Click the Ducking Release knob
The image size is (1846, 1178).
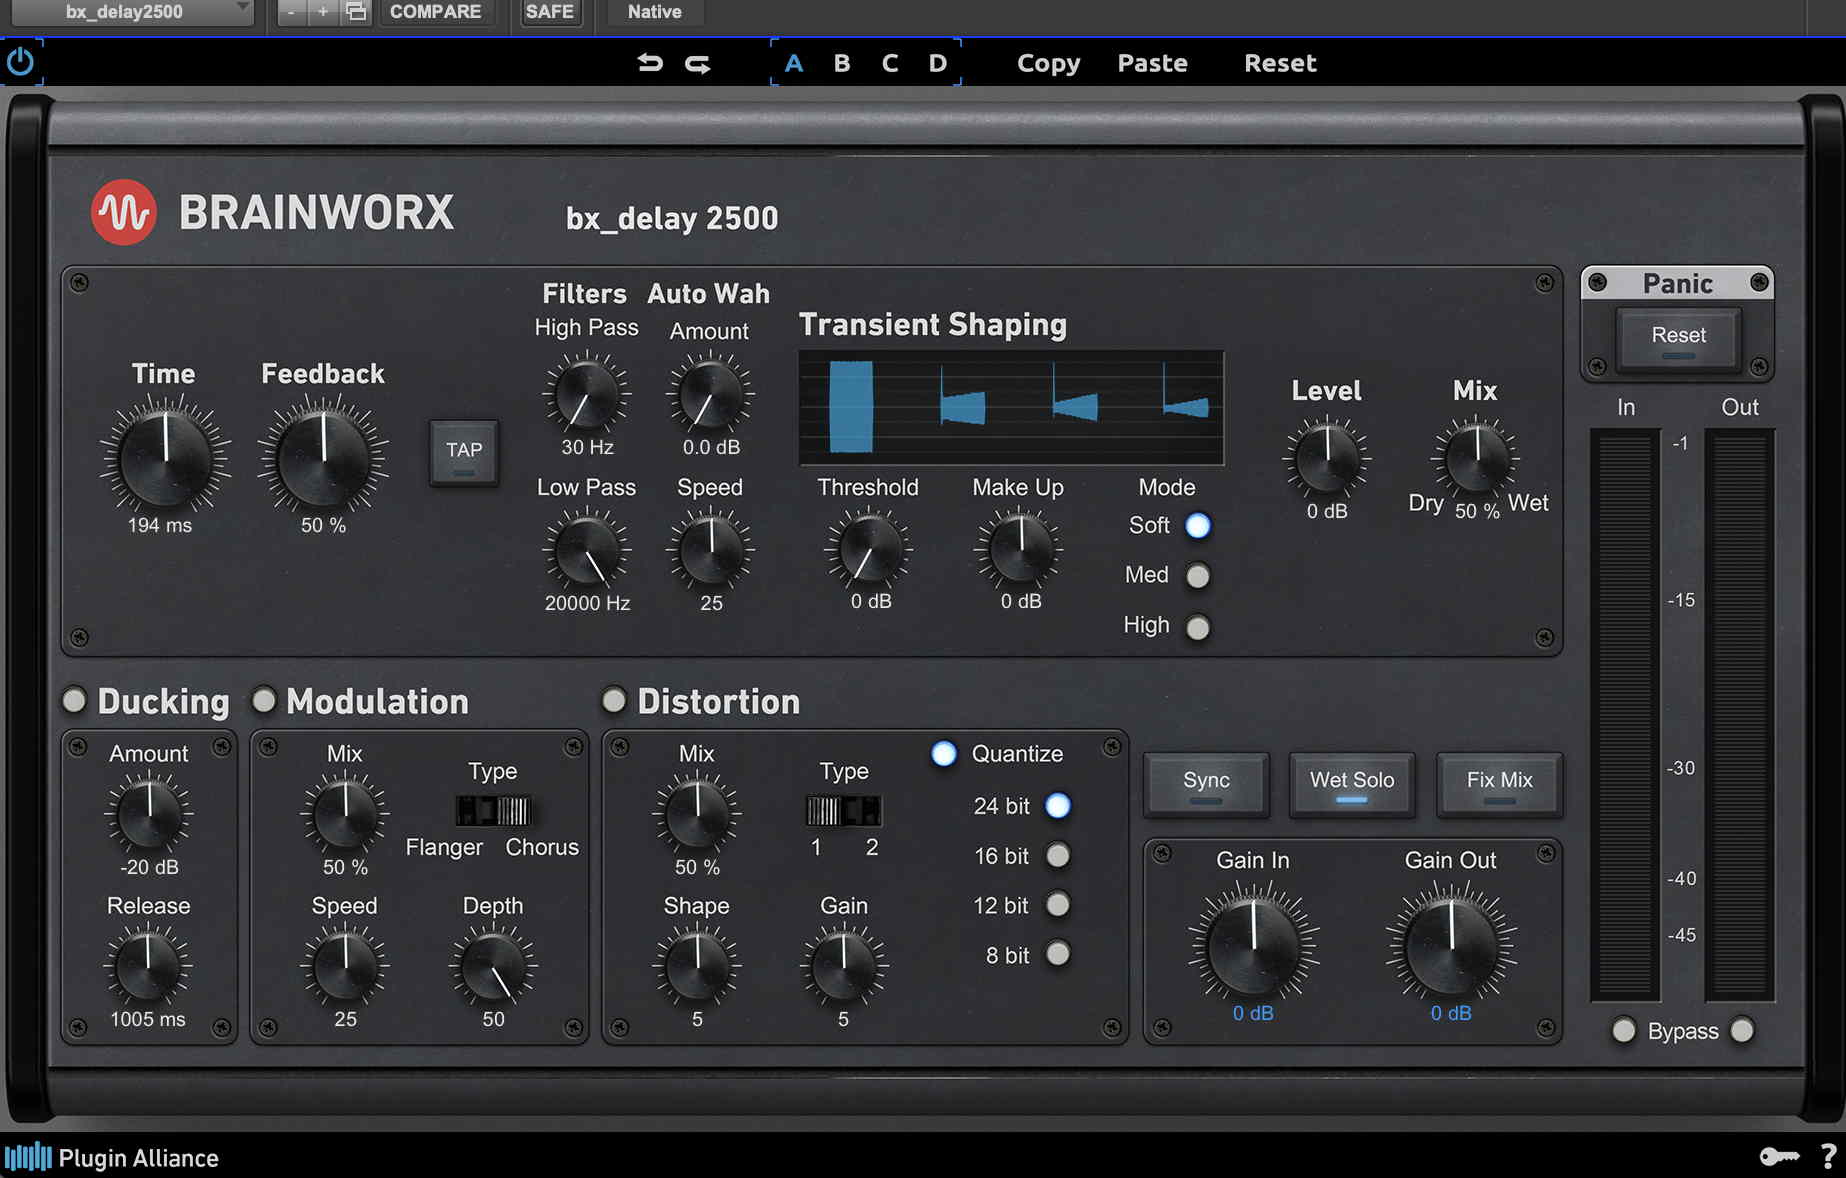click(x=148, y=967)
